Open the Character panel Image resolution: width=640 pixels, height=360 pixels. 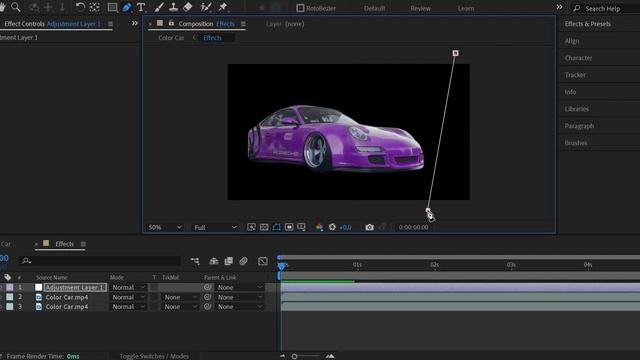click(x=578, y=58)
